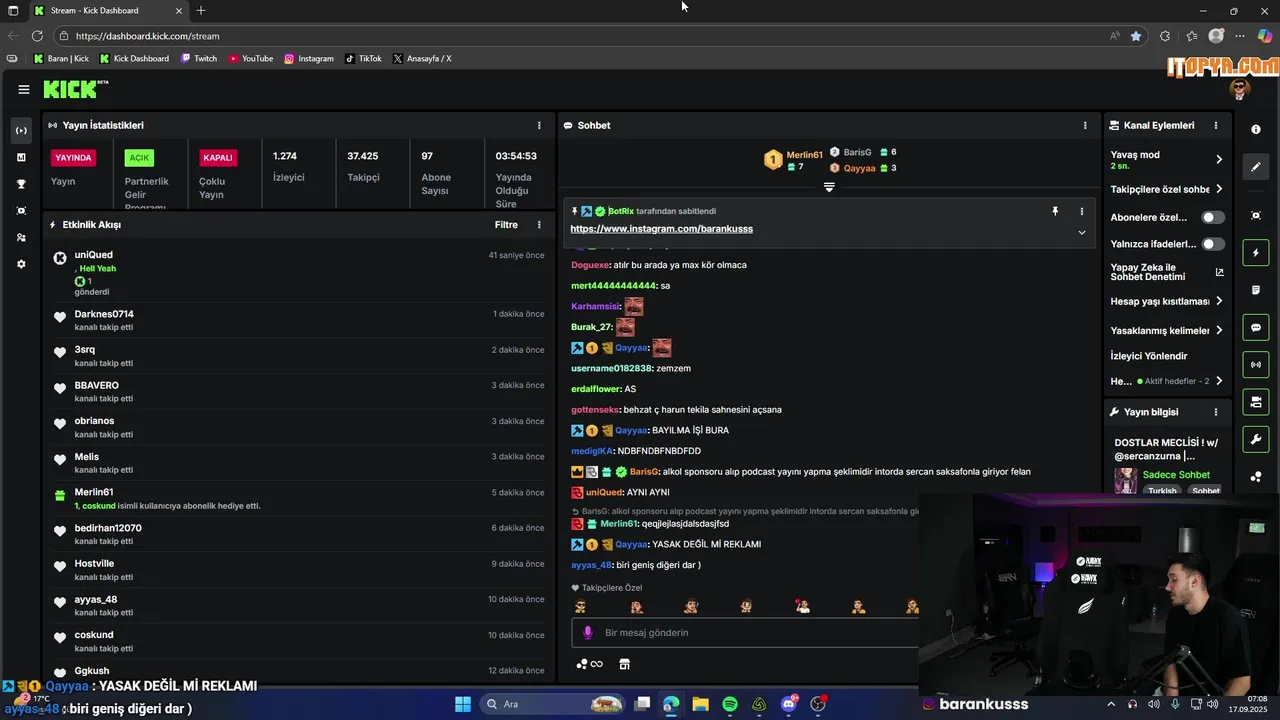
Task: Open Etkinlik Akışı three-dot menu
Action: pos(539,225)
